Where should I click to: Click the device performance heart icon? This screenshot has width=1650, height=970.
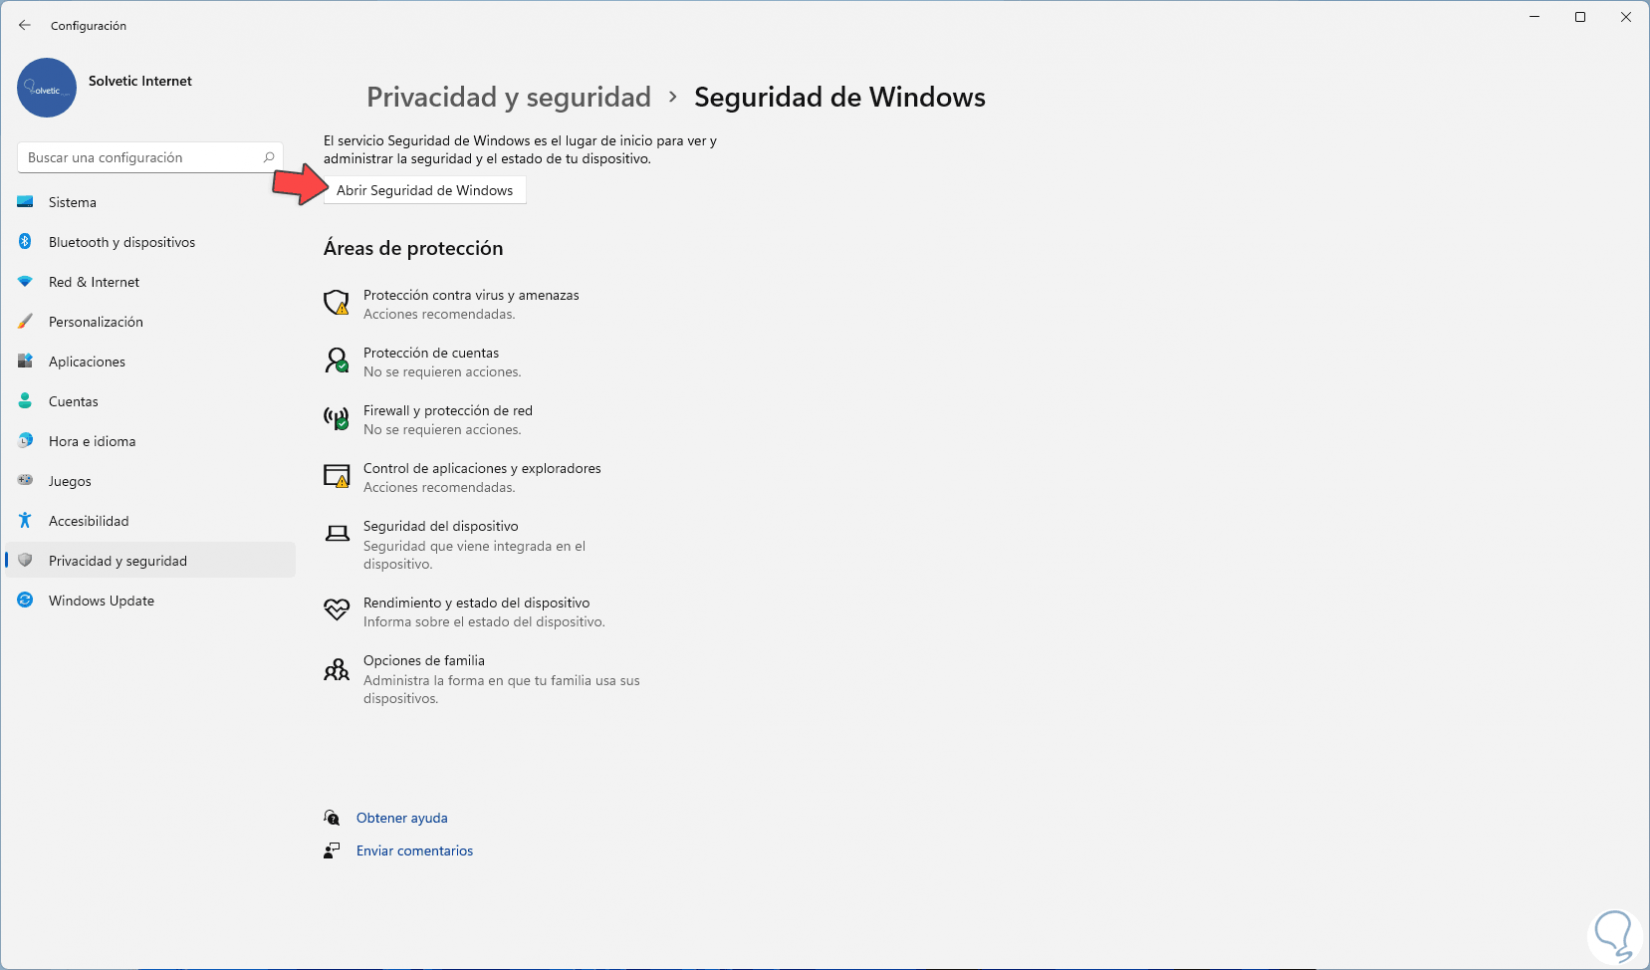click(x=336, y=609)
